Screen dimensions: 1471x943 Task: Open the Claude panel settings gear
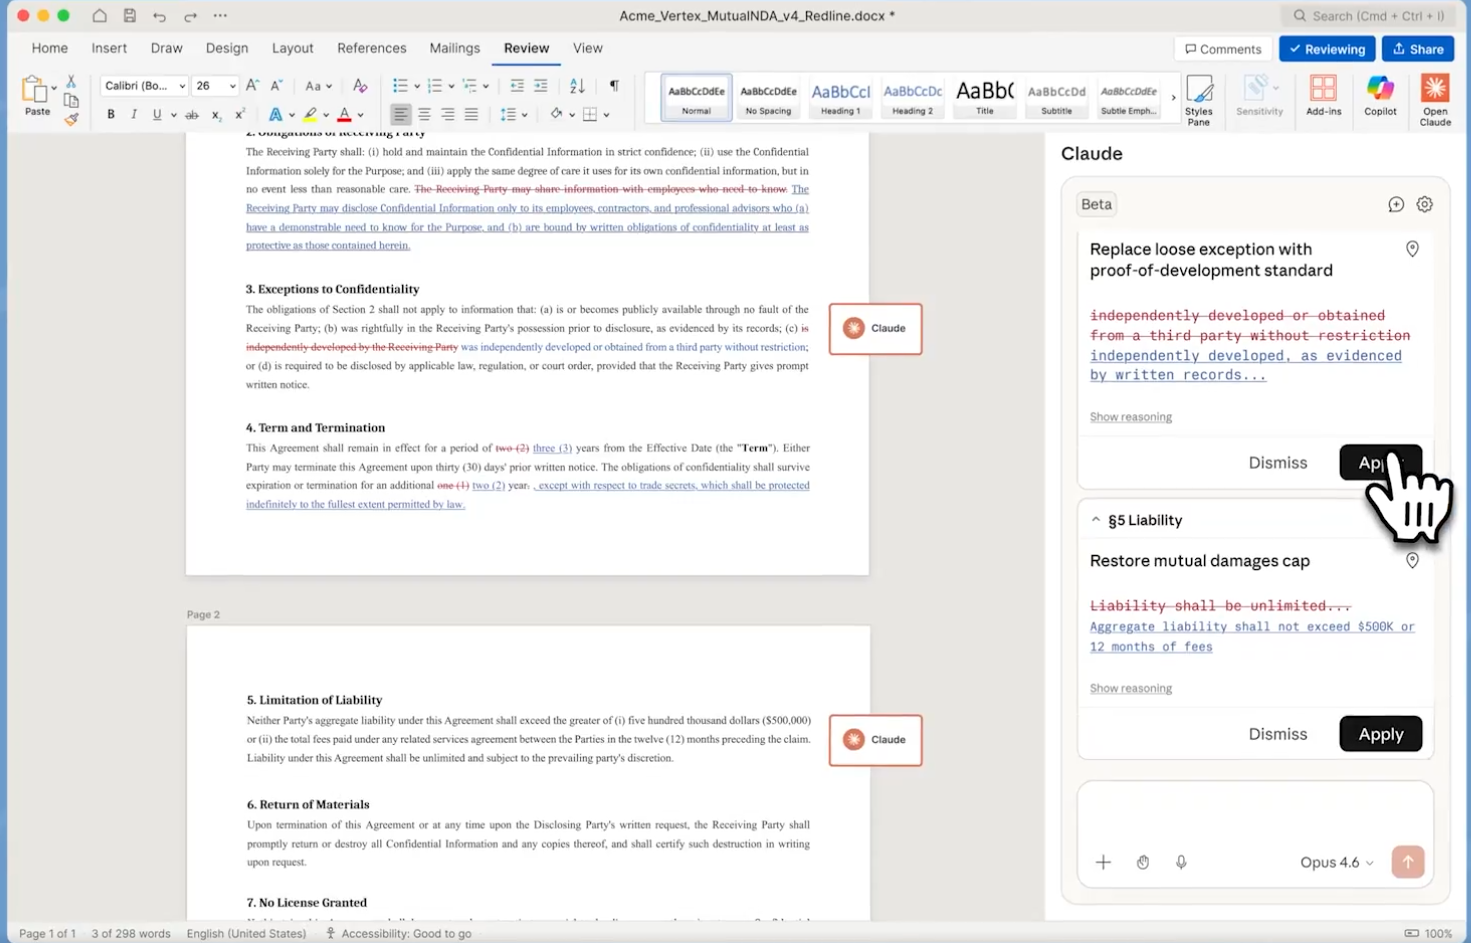pos(1425,205)
